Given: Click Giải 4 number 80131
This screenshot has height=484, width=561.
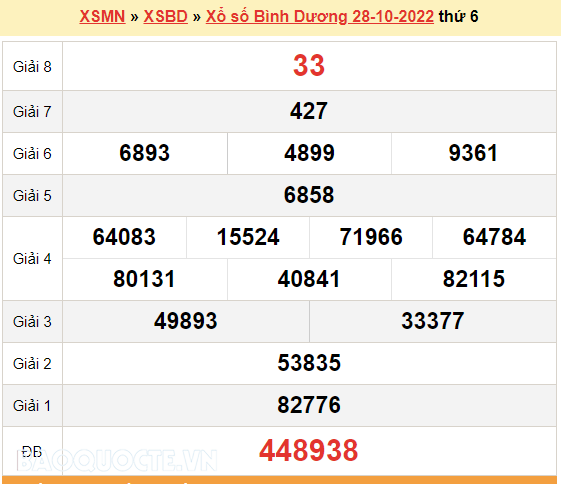Looking at the screenshot, I should point(145,279).
